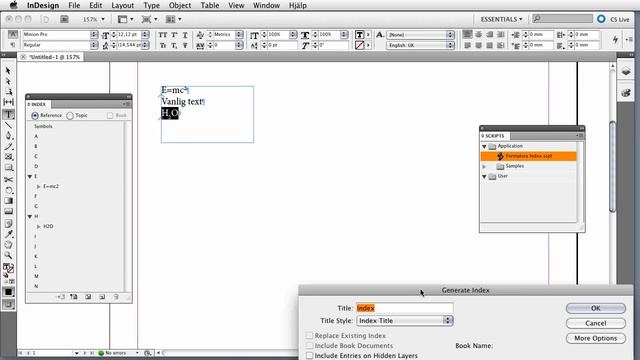Select the Selection tool arrow
Viewport: 640px width, 360px height.
click(x=8, y=71)
